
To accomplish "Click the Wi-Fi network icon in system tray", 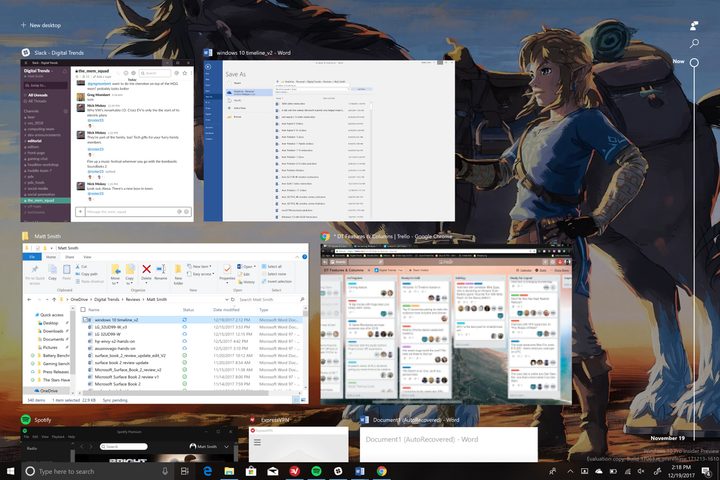I will pyautogui.click(x=627, y=471).
